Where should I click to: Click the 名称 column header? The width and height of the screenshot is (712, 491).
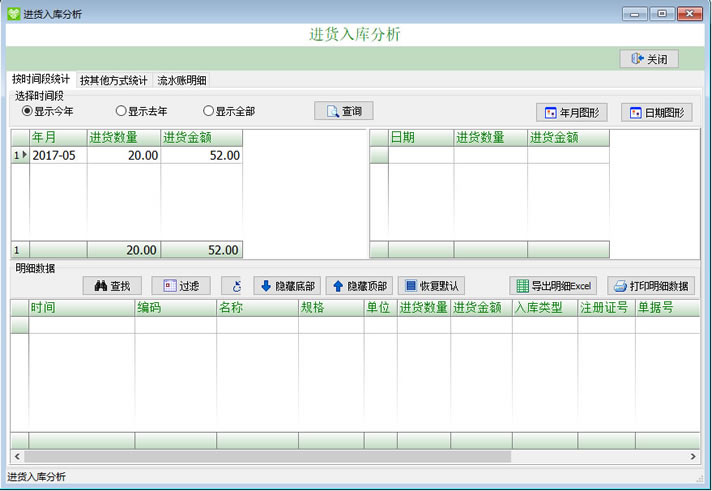pos(257,308)
